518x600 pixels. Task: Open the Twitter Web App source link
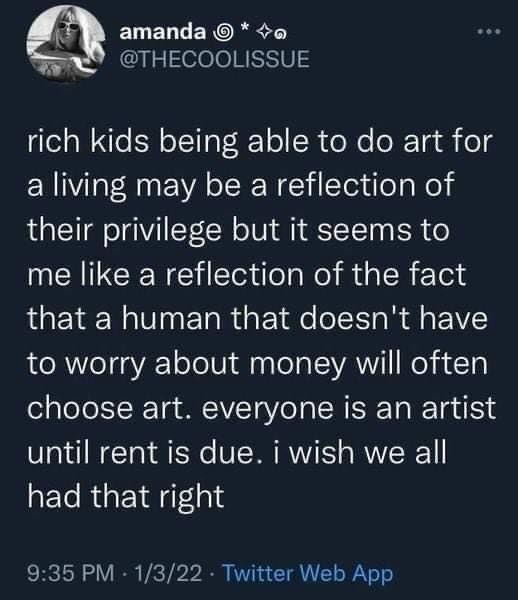[308, 573]
